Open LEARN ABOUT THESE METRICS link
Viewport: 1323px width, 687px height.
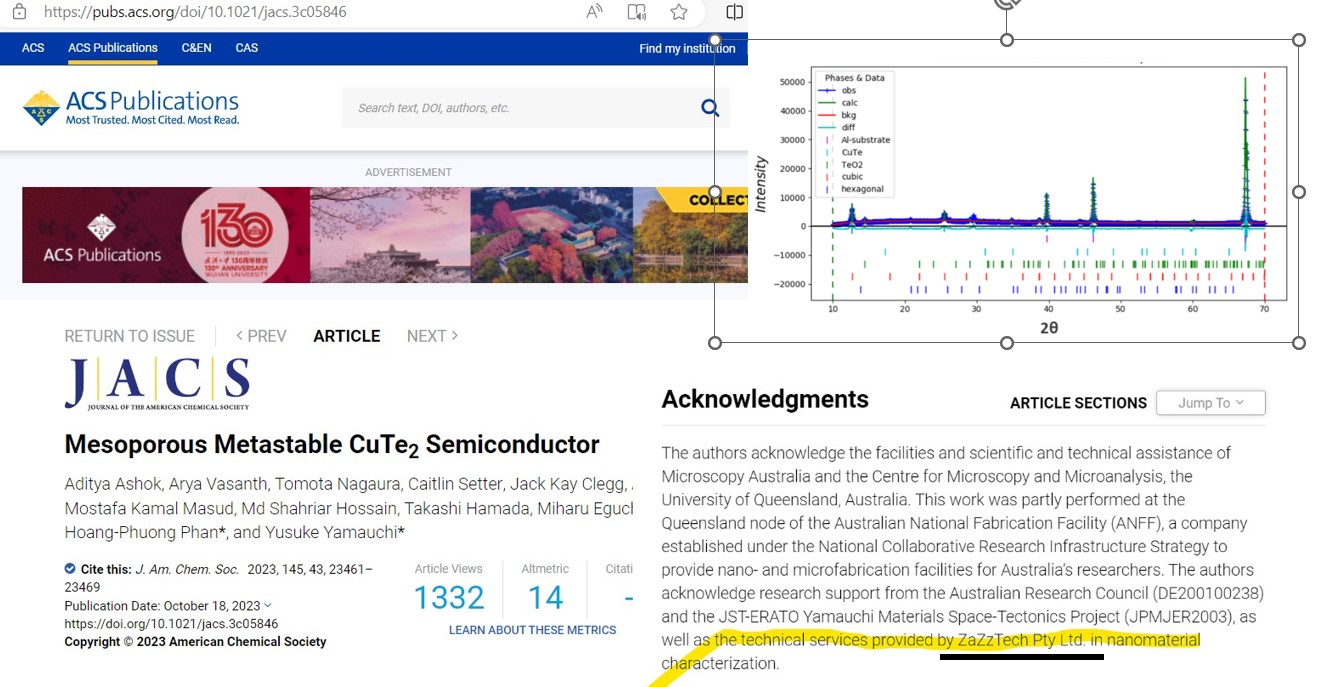(x=532, y=630)
